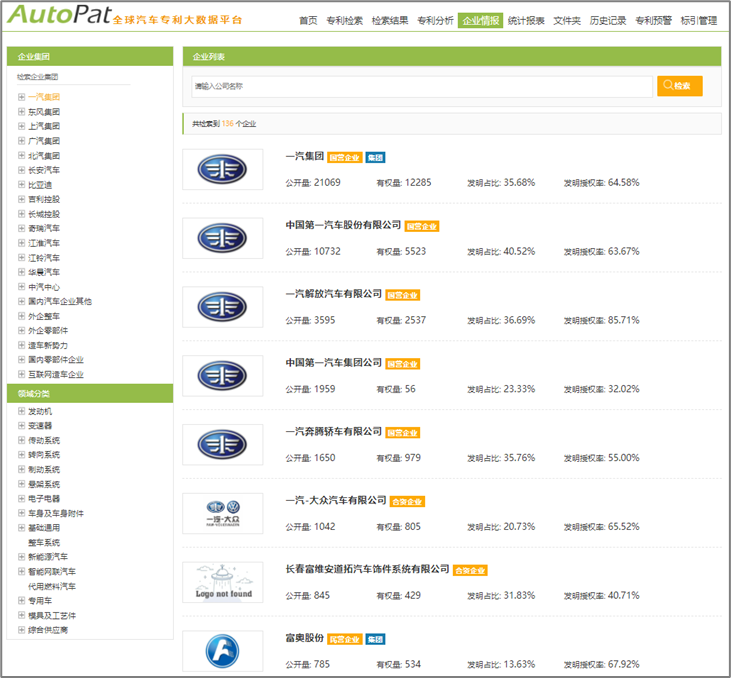Expand the 一汽集团 tree node

(21, 97)
